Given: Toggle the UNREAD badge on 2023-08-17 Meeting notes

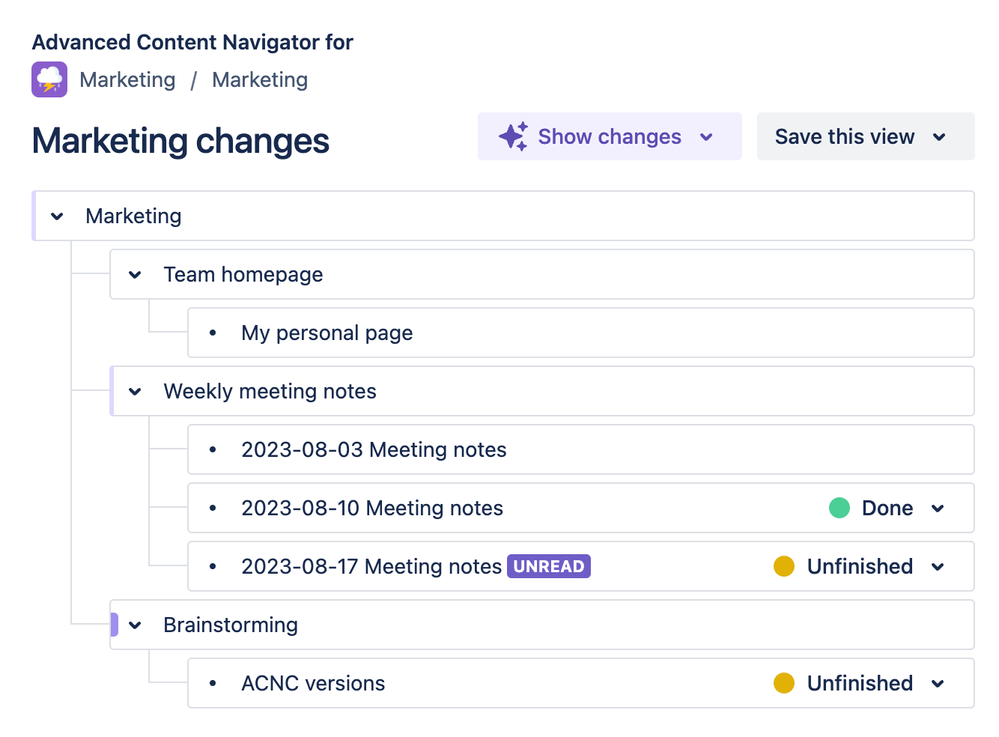Looking at the screenshot, I should [x=548, y=566].
